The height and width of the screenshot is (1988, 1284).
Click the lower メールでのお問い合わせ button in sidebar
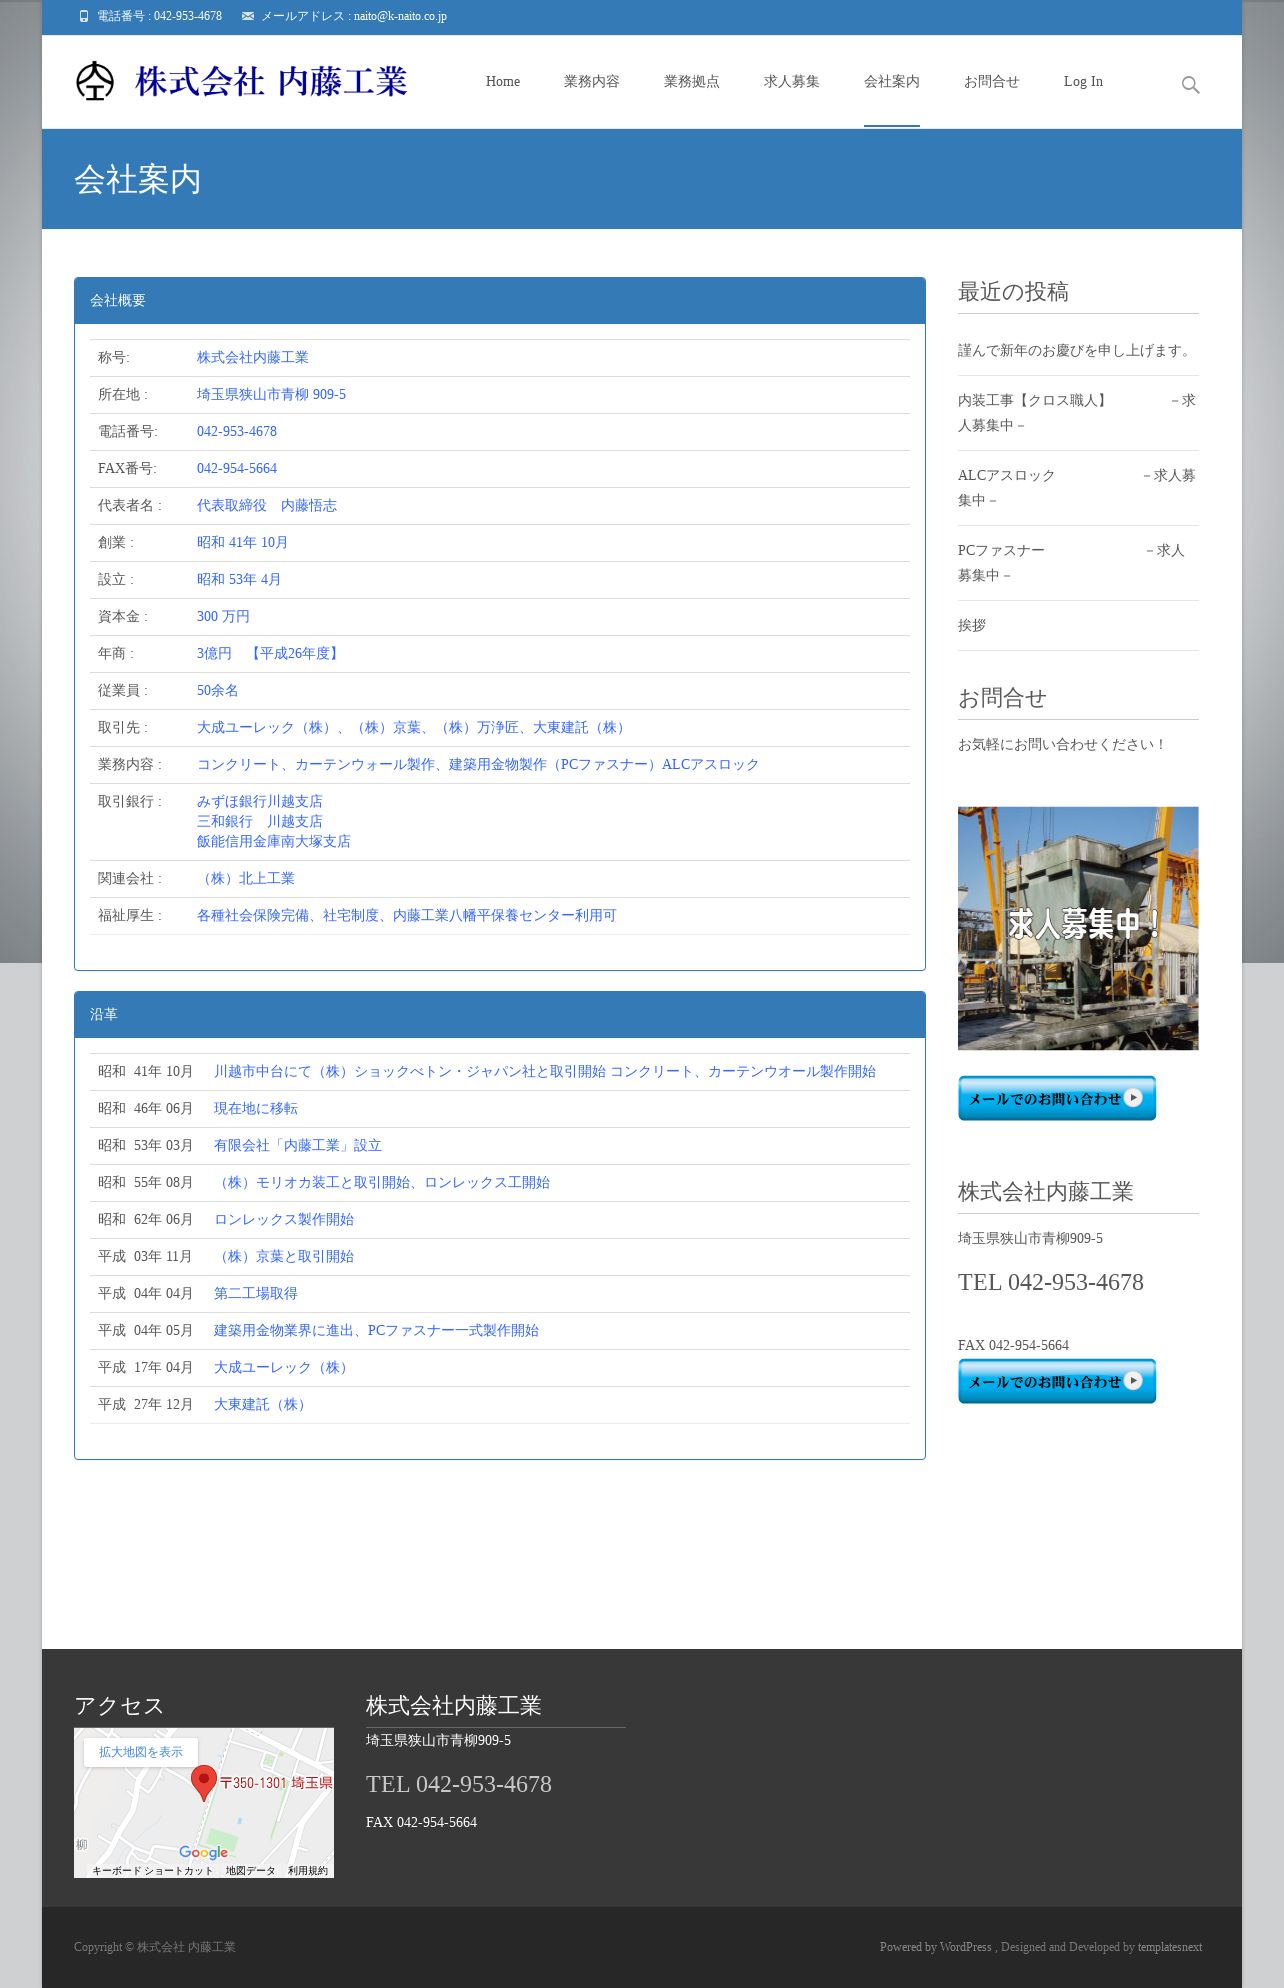(1057, 1381)
